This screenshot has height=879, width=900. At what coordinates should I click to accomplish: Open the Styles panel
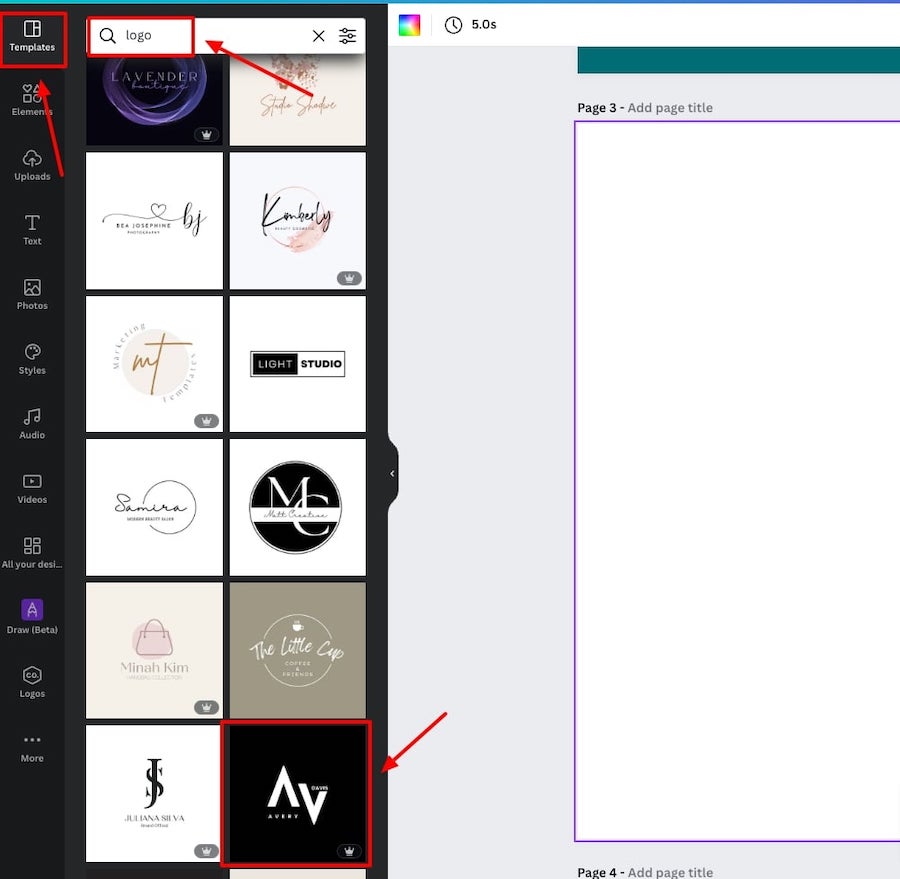32,358
